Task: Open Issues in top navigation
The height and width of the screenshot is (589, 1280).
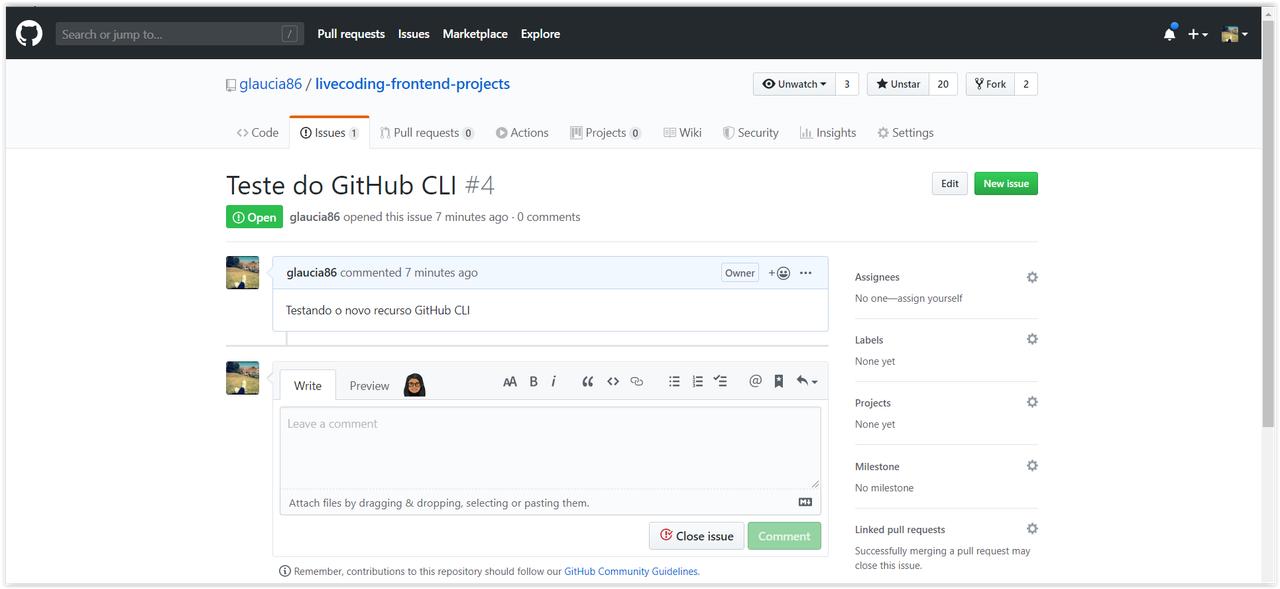Action: [x=414, y=34]
